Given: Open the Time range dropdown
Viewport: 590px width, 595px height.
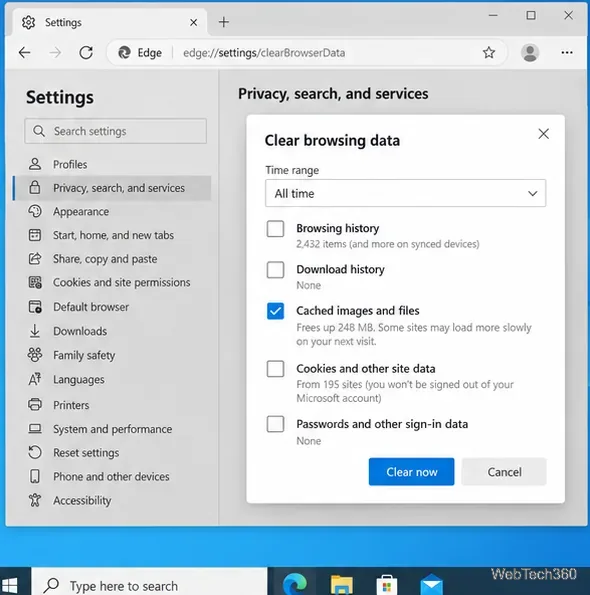Looking at the screenshot, I should click(x=405, y=193).
